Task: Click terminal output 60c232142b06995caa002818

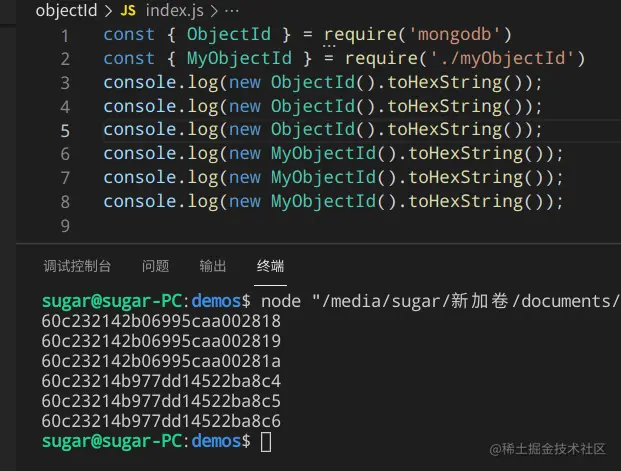Action: (x=161, y=321)
